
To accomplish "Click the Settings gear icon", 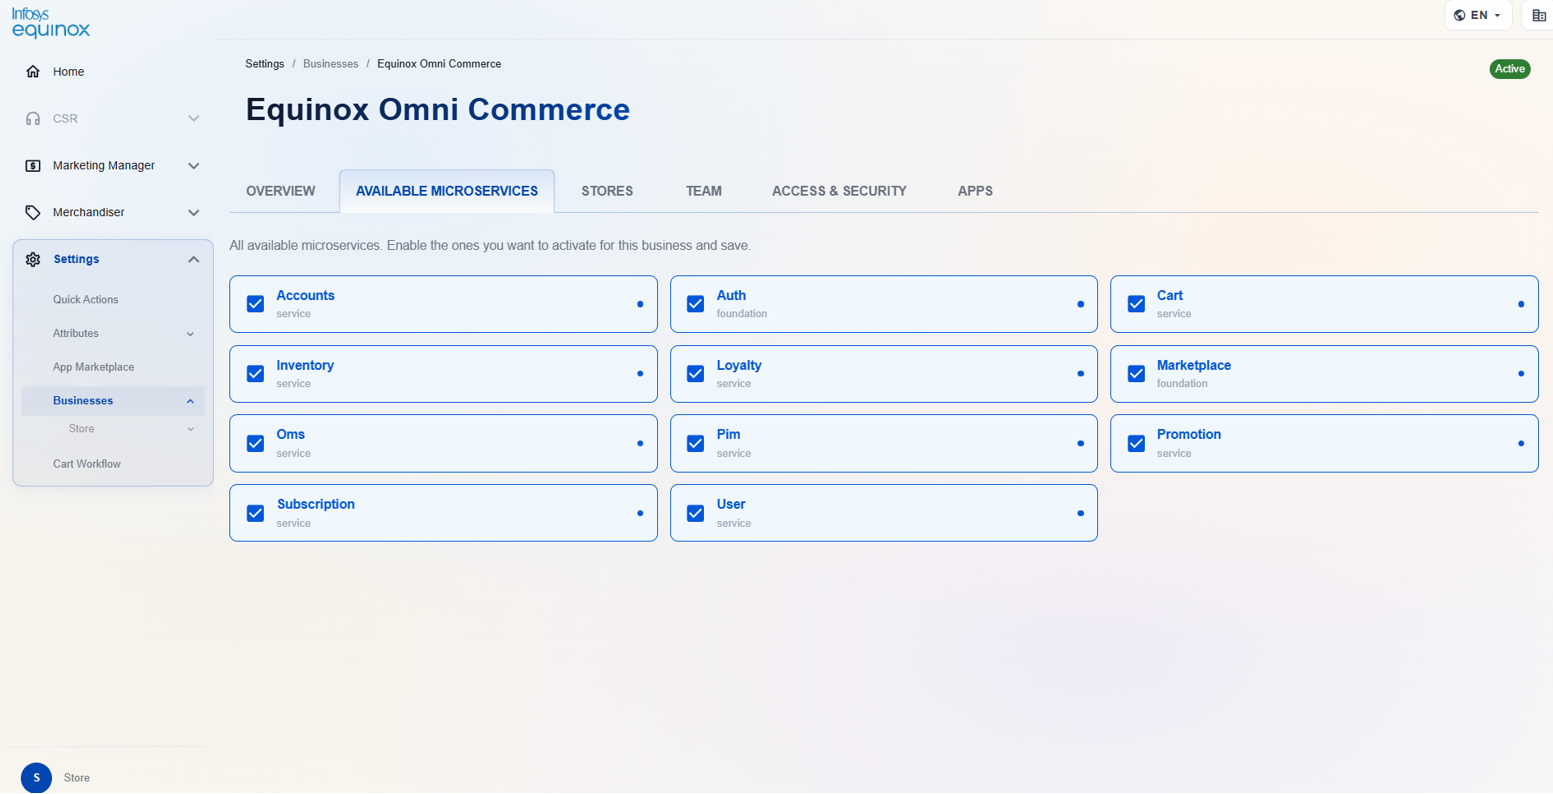I will [33, 260].
